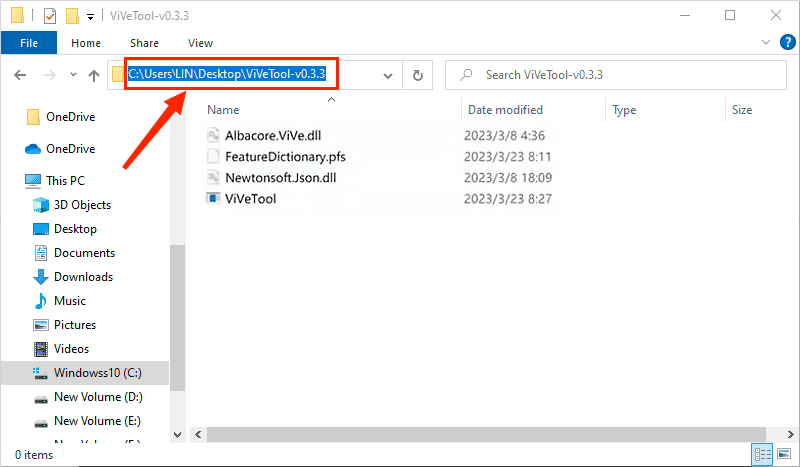
Task: Sort files by the Name column
Action: [x=223, y=110]
